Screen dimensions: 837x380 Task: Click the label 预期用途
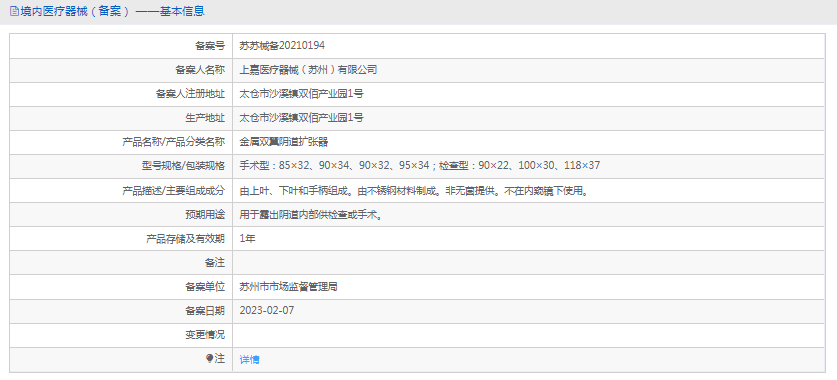point(205,215)
